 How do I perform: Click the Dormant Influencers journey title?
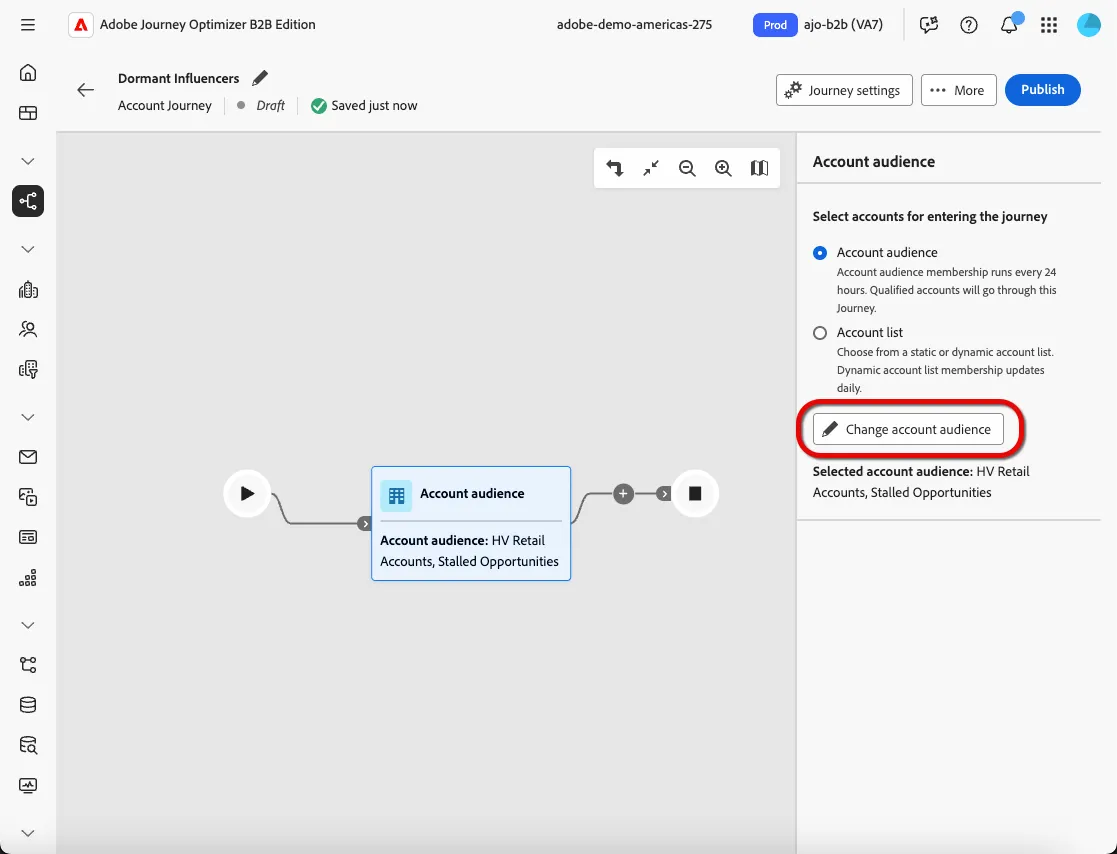[179, 78]
